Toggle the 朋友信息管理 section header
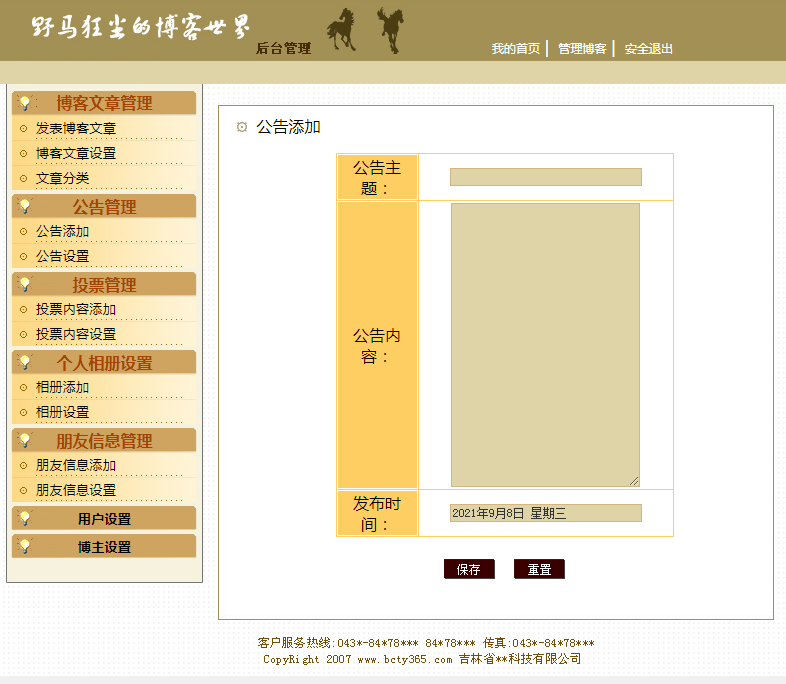The image size is (786, 684). (104, 440)
